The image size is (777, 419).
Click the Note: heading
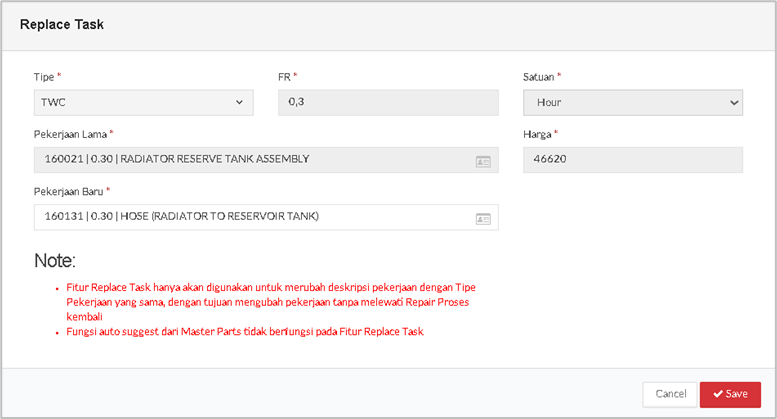[x=55, y=261]
